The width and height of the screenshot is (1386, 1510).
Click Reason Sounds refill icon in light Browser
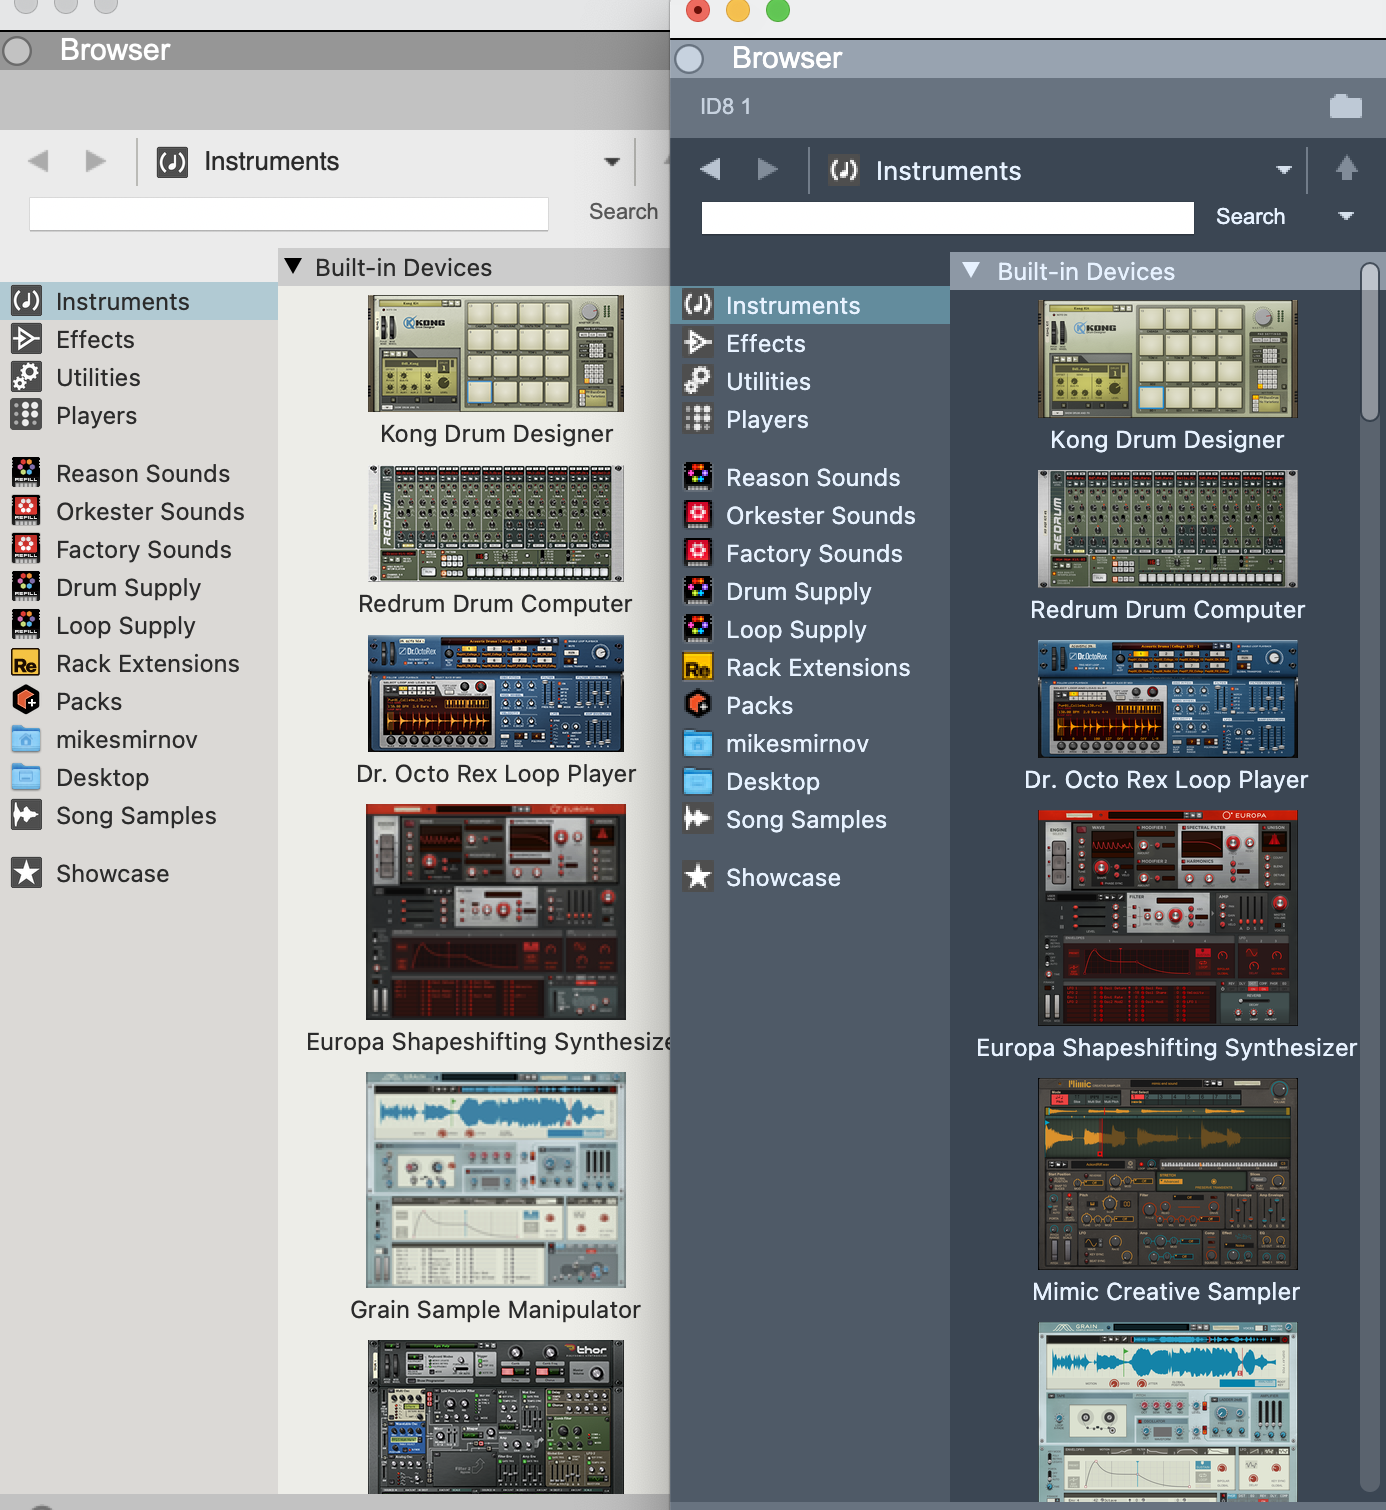coord(26,472)
